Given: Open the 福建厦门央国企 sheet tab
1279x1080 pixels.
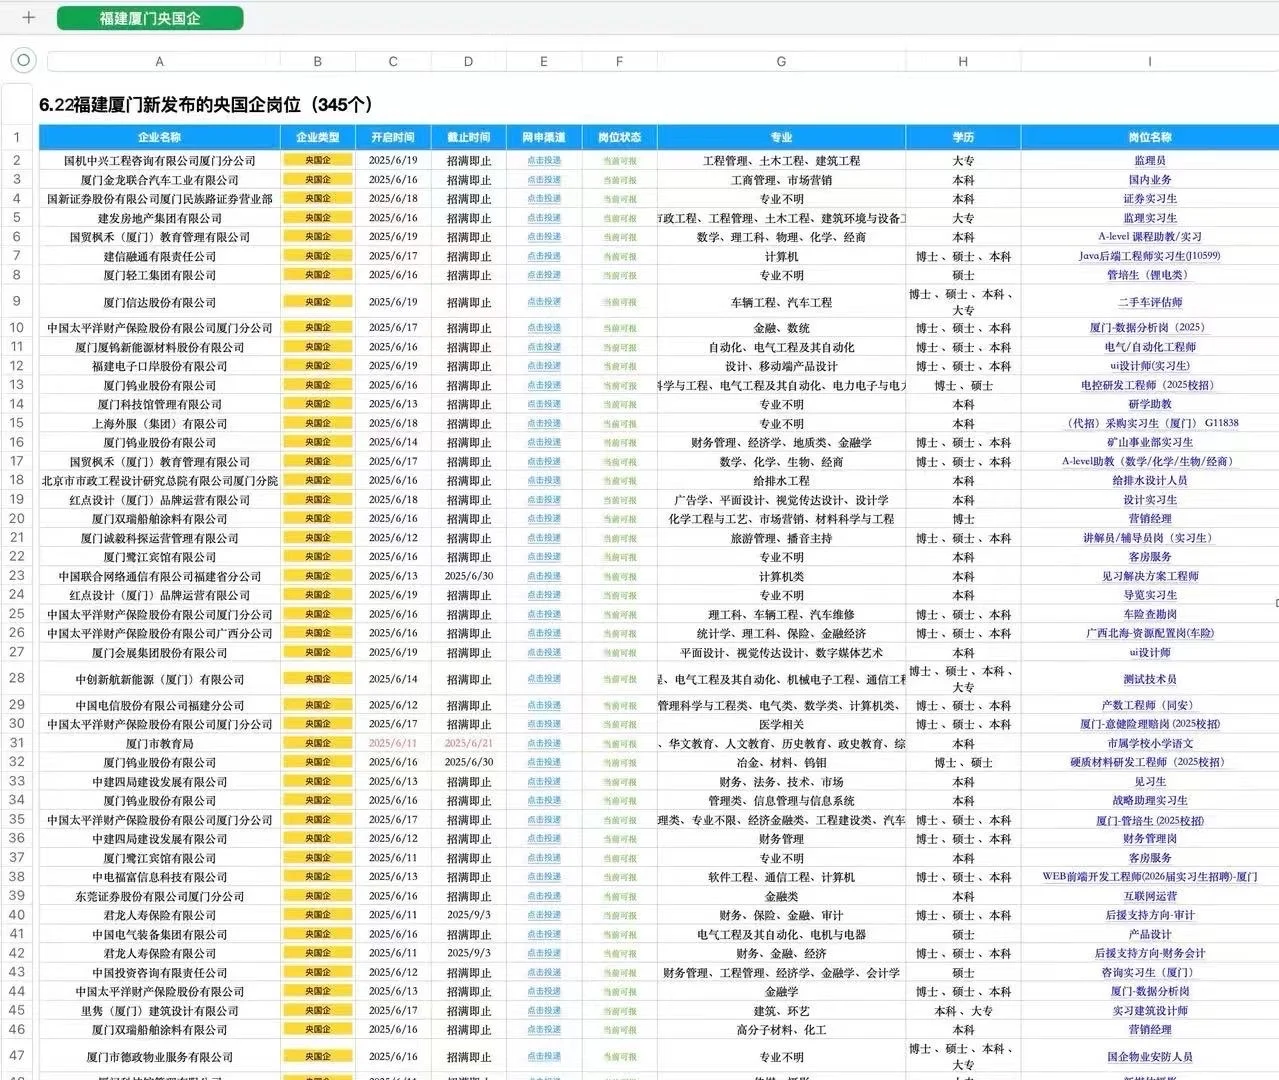Looking at the screenshot, I should 150,18.
